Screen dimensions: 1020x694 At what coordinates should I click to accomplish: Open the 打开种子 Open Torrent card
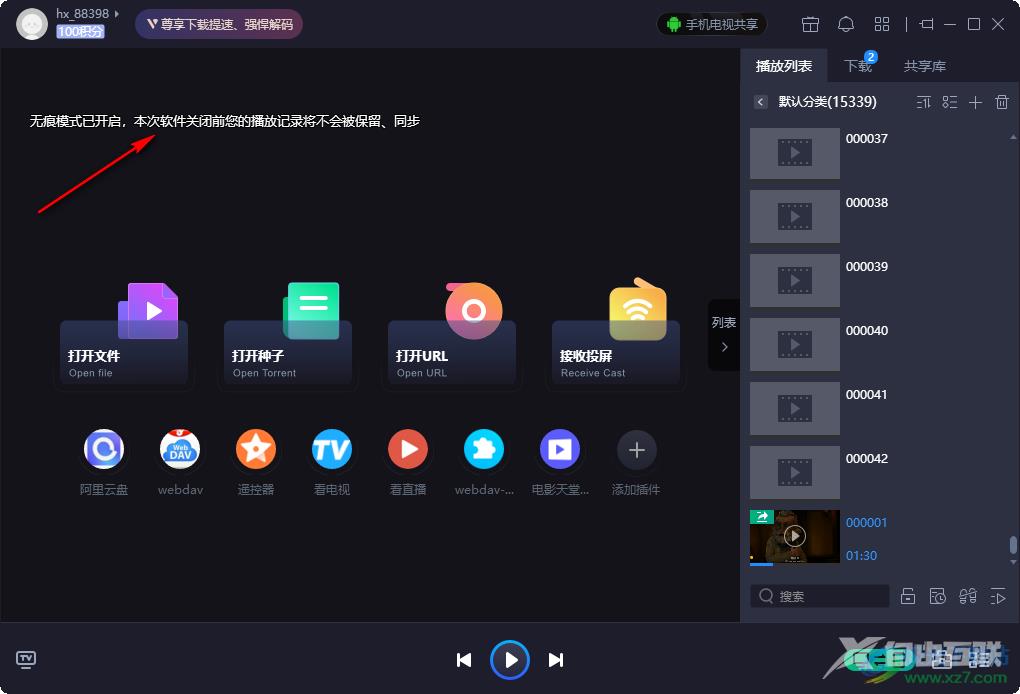pyautogui.click(x=288, y=337)
